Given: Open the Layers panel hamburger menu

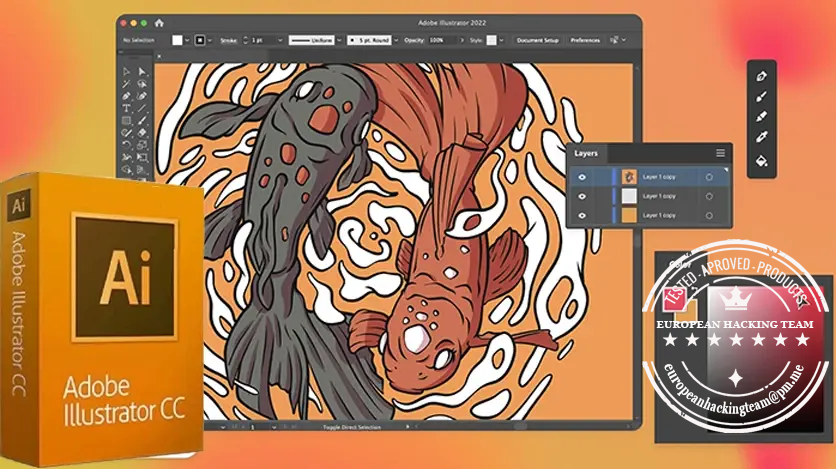Looking at the screenshot, I should tap(720, 153).
